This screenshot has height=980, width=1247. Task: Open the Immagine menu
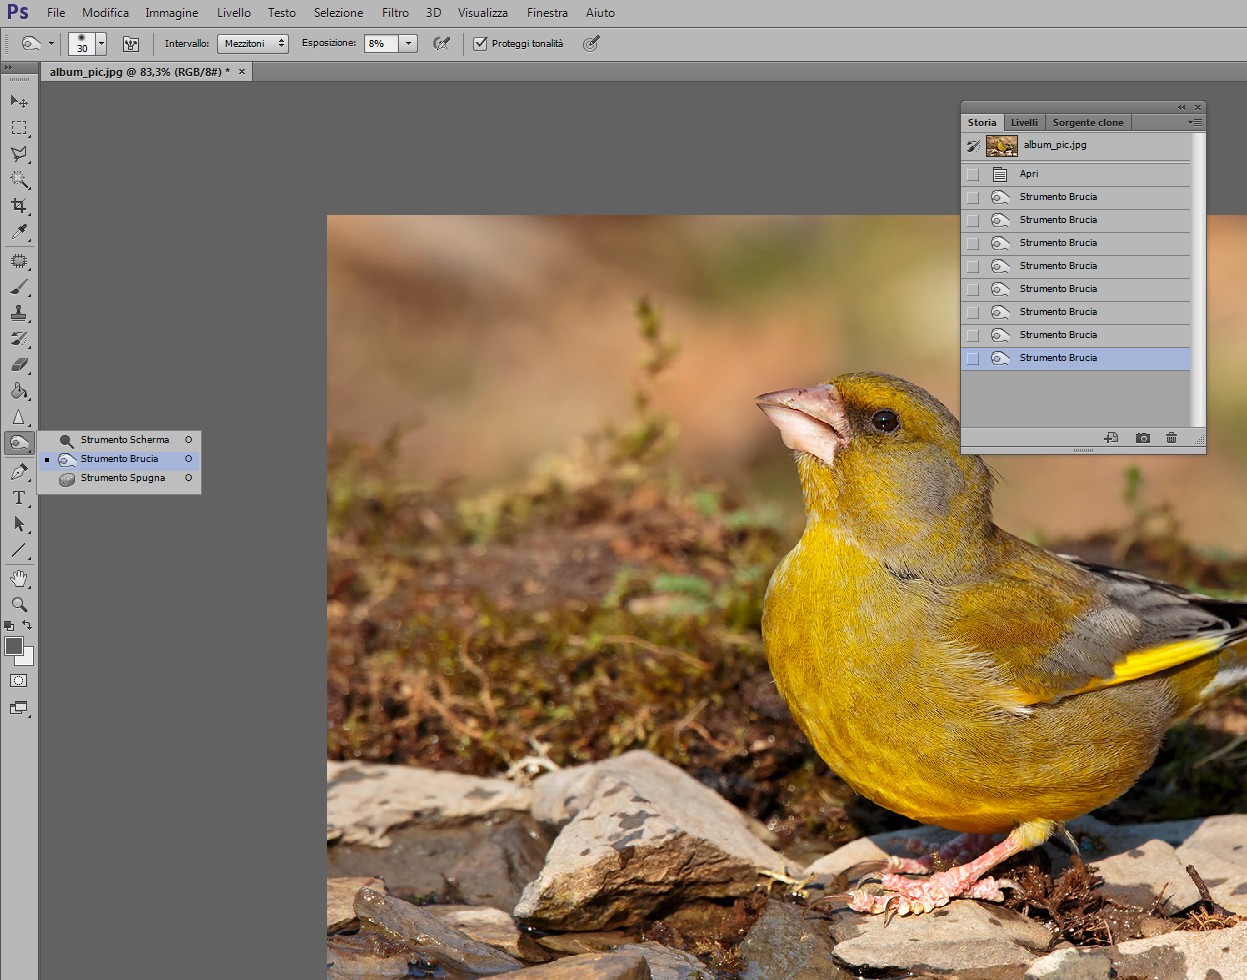pos(171,13)
